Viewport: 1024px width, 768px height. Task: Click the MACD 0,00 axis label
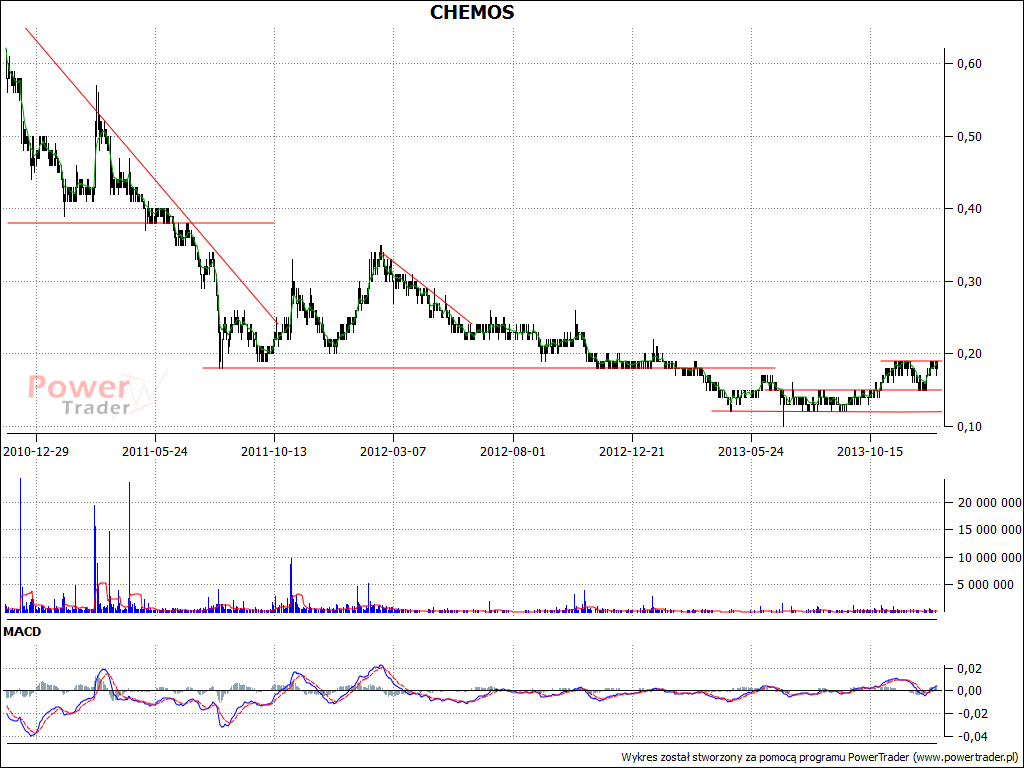(x=969, y=691)
